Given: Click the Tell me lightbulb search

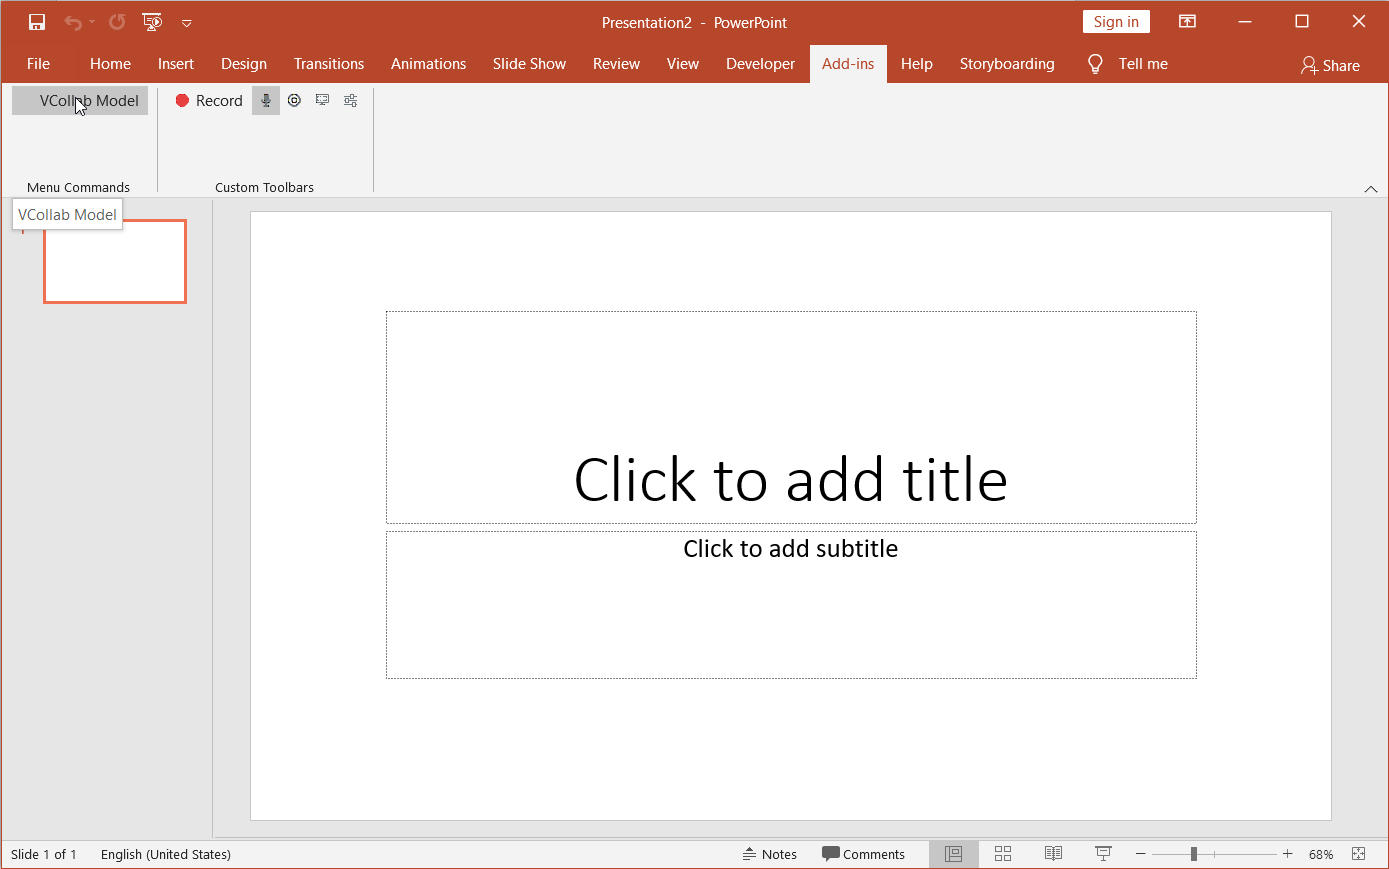Looking at the screenshot, I should pos(1127,64).
